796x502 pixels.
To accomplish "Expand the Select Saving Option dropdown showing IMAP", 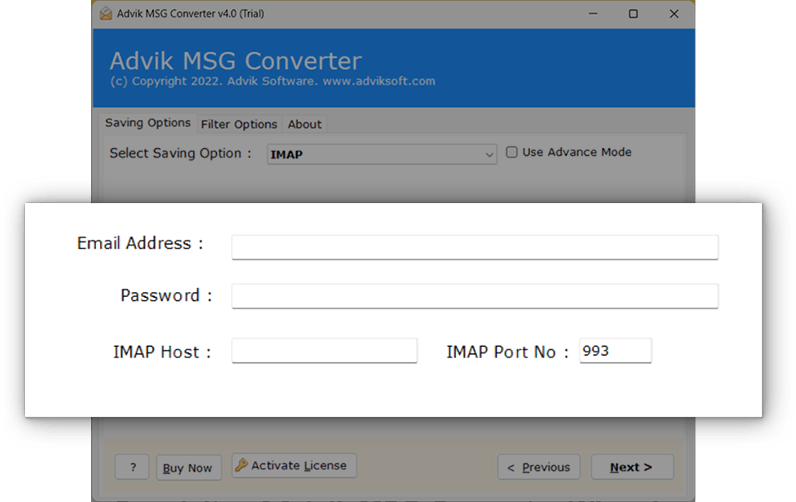I will [382, 154].
